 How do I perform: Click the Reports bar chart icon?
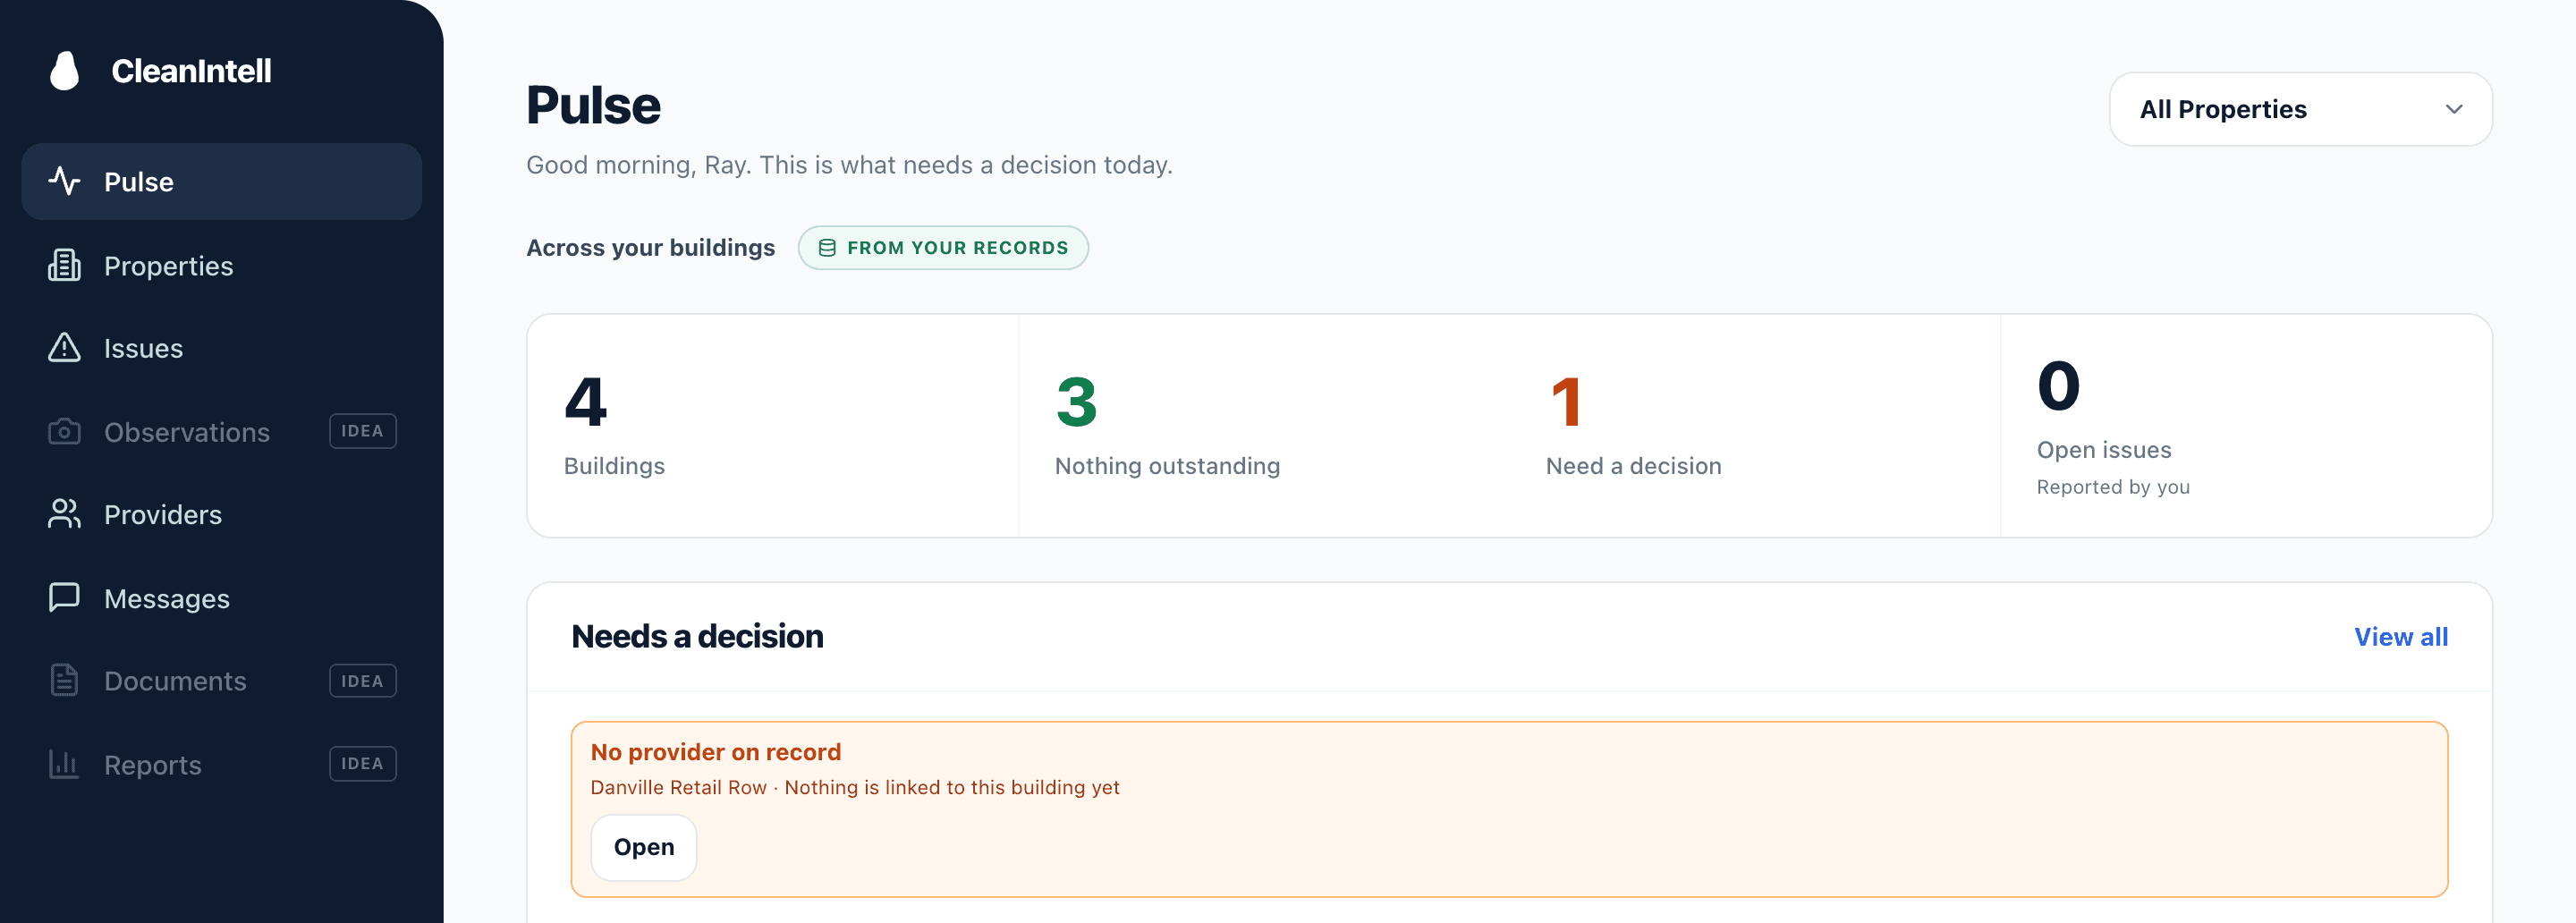tap(64, 764)
